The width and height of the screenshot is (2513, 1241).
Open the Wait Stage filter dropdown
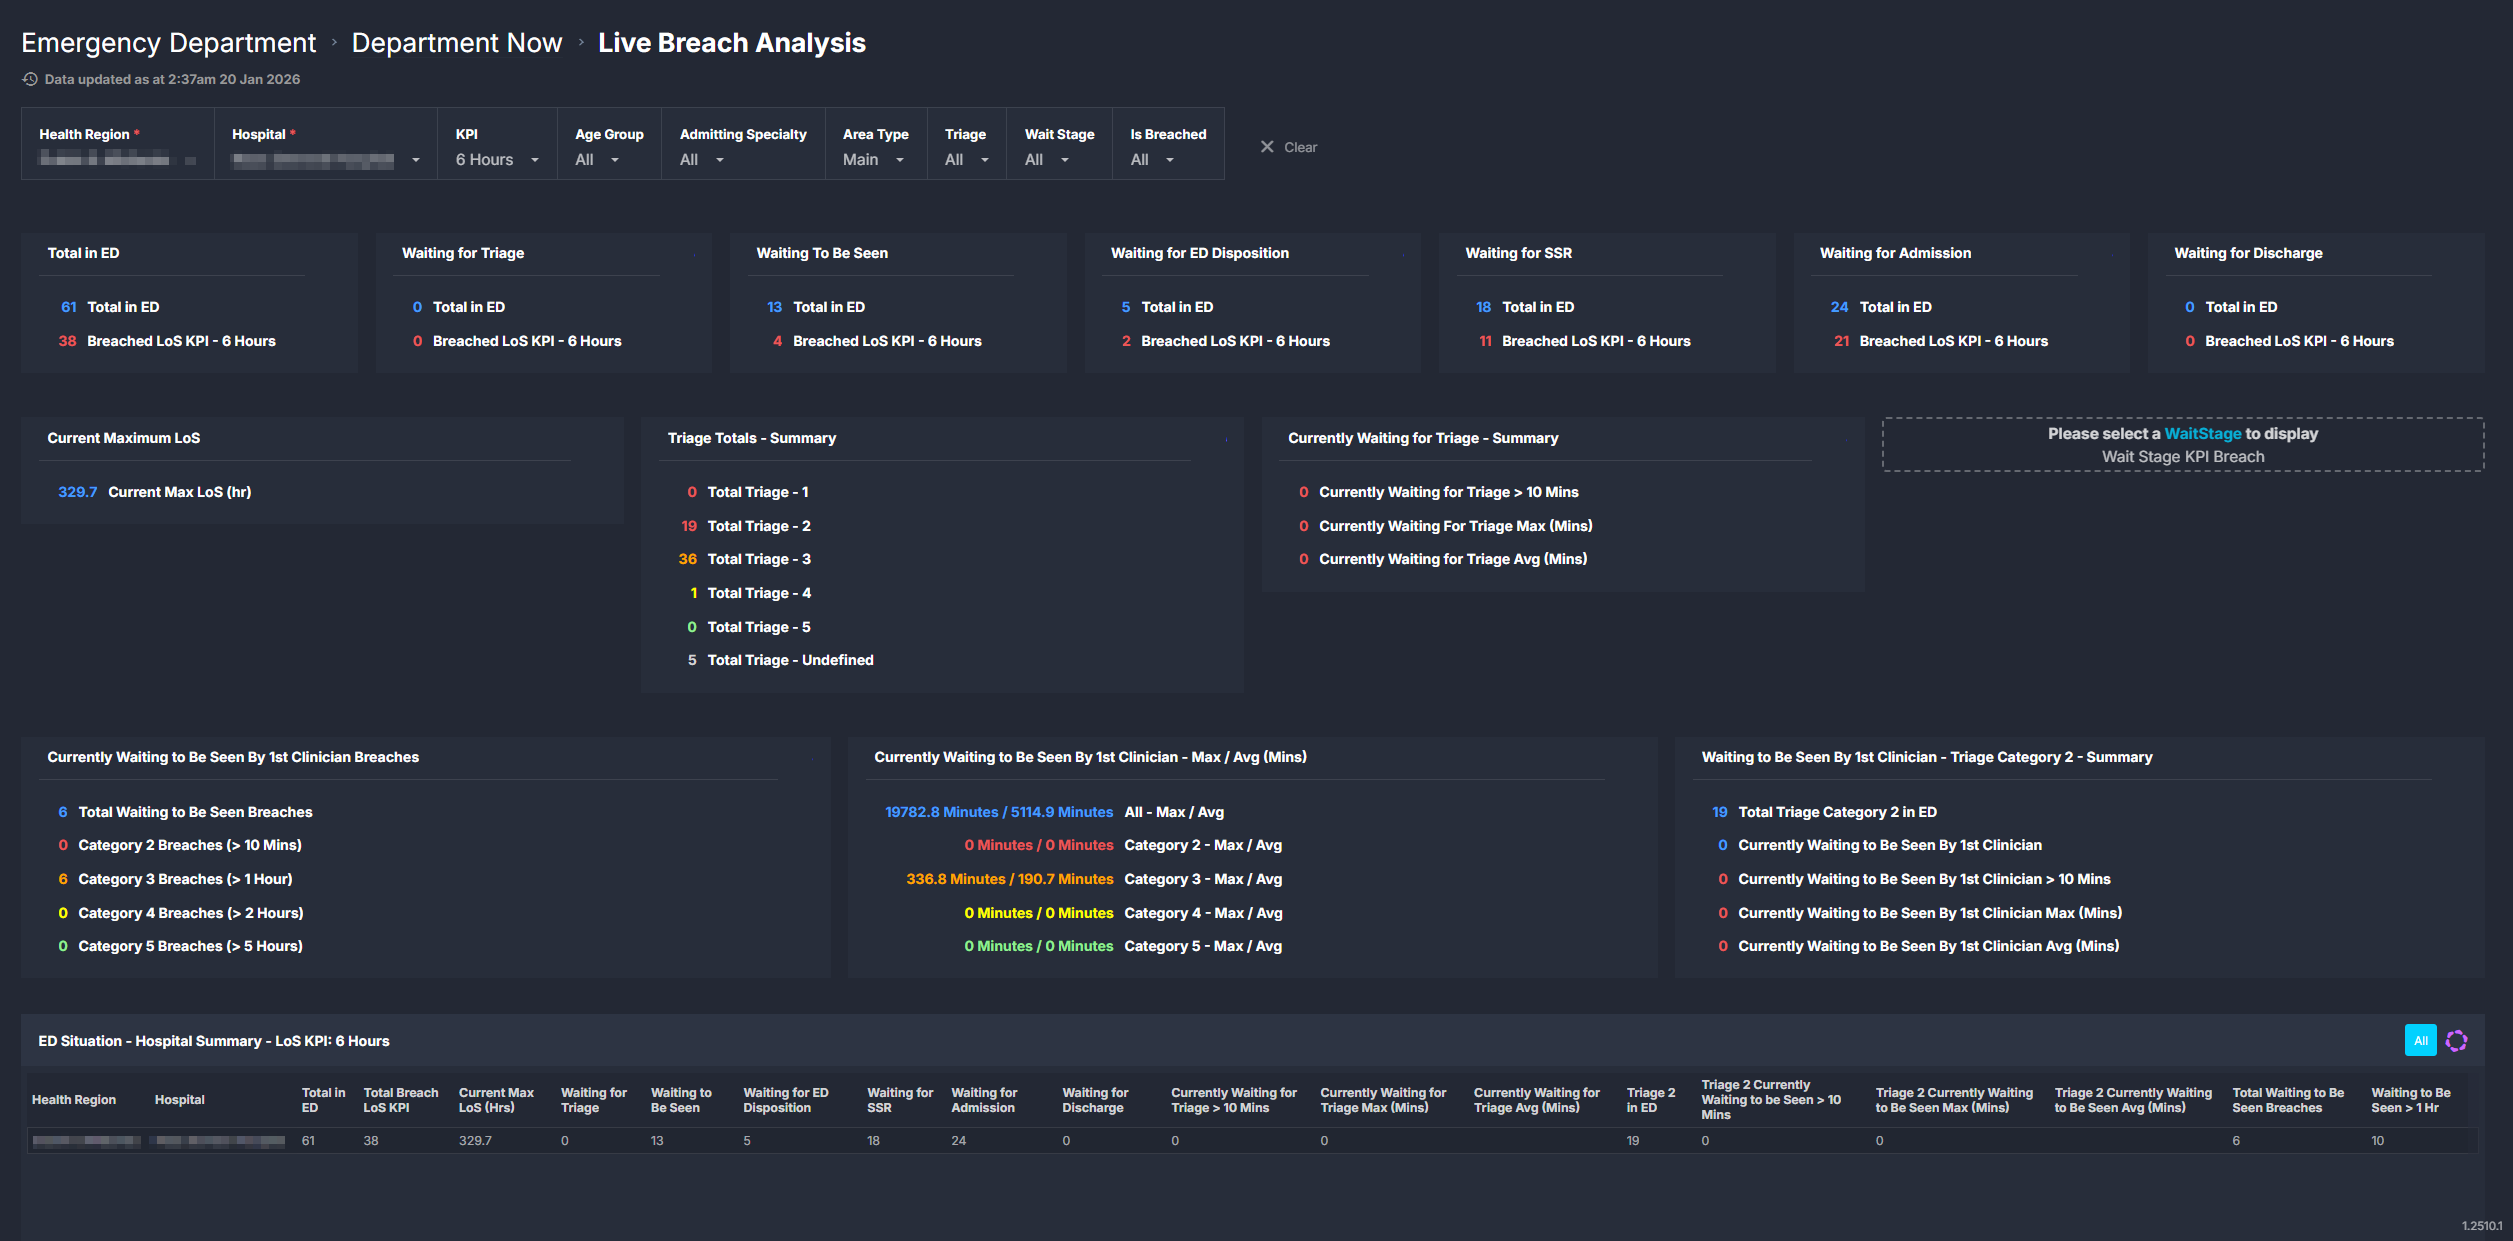tap(1047, 160)
